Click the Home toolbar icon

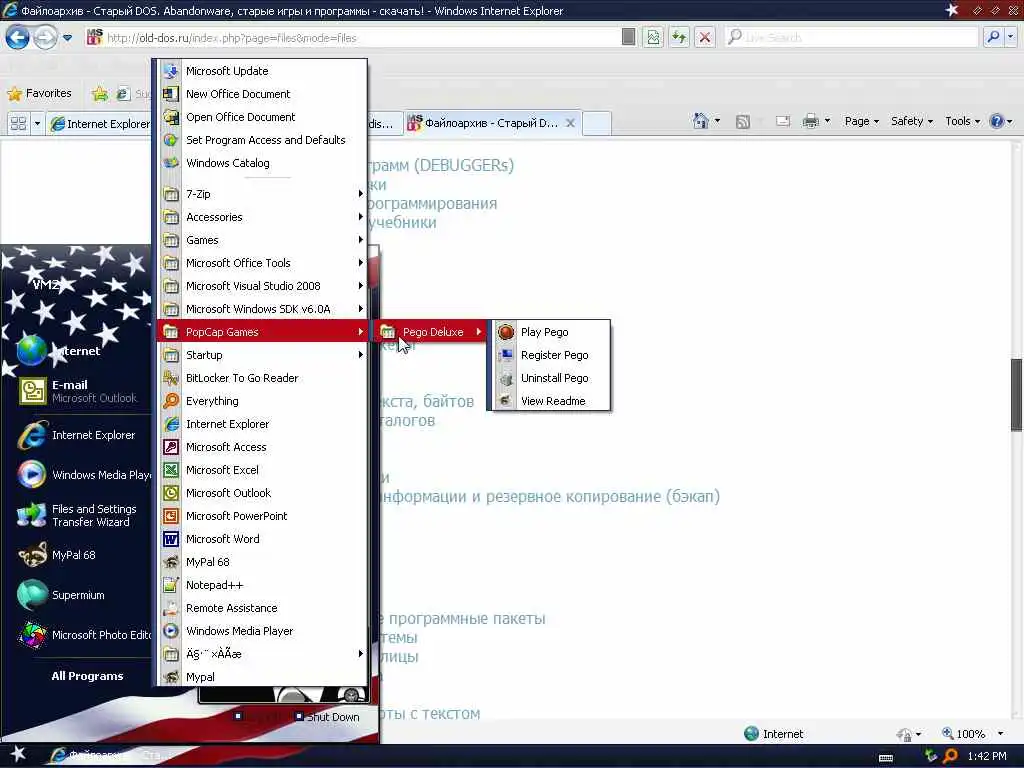pyautogui.click(x=701, y=121)
